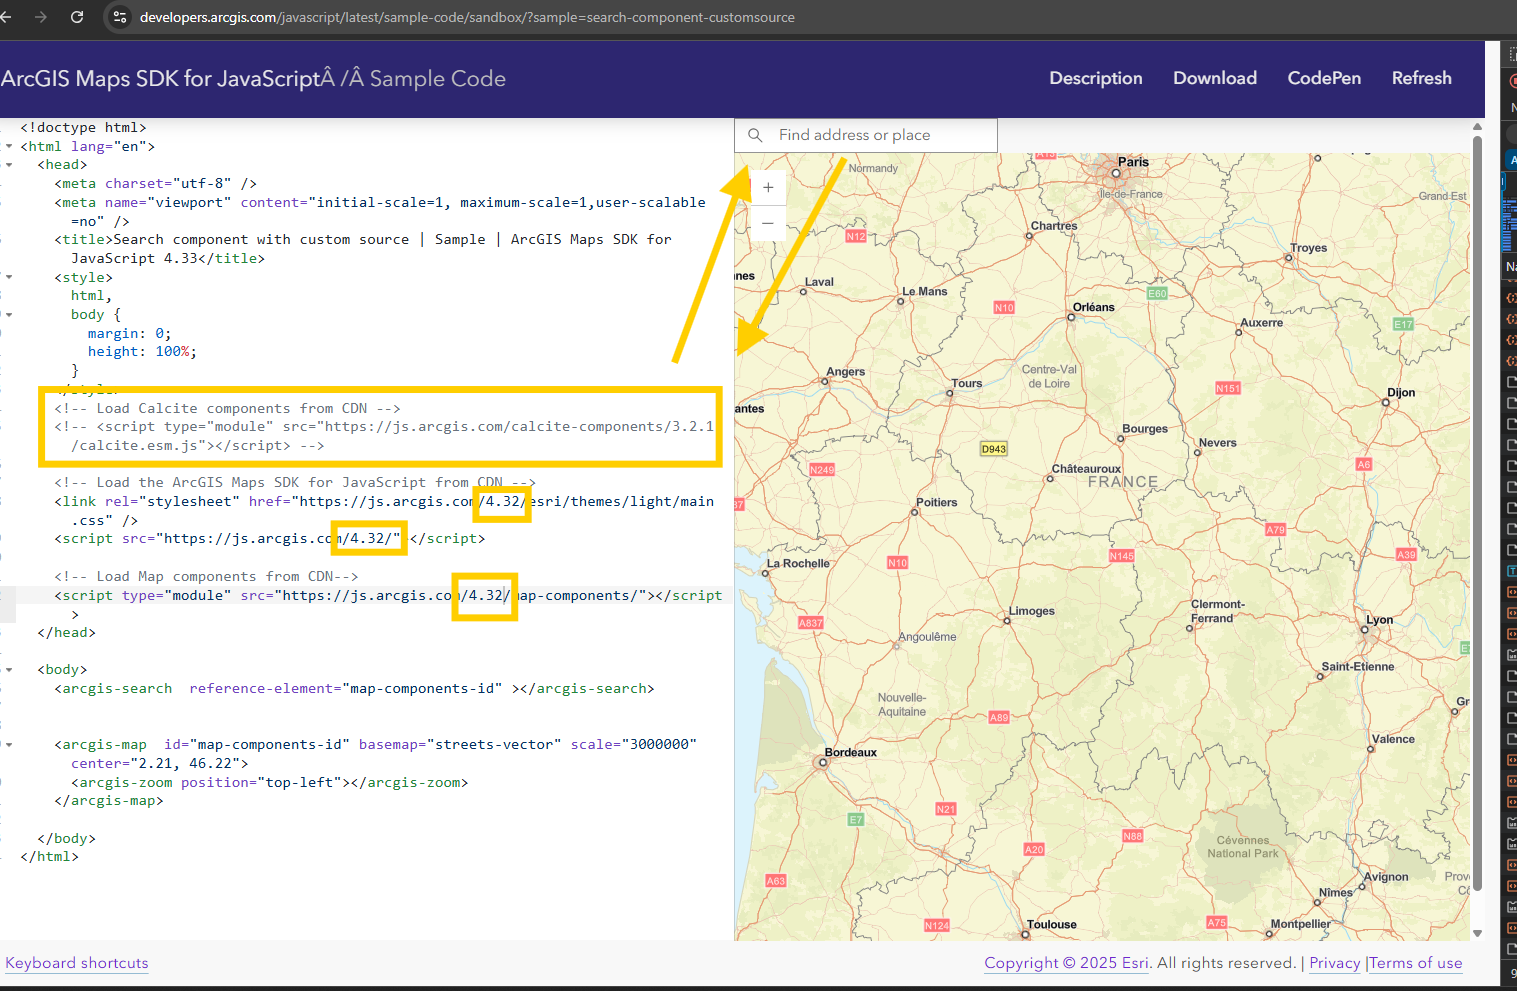Click the closing </arcgis-map> tag line
The image size is (1517, 991).
click(x=108, y=801)
